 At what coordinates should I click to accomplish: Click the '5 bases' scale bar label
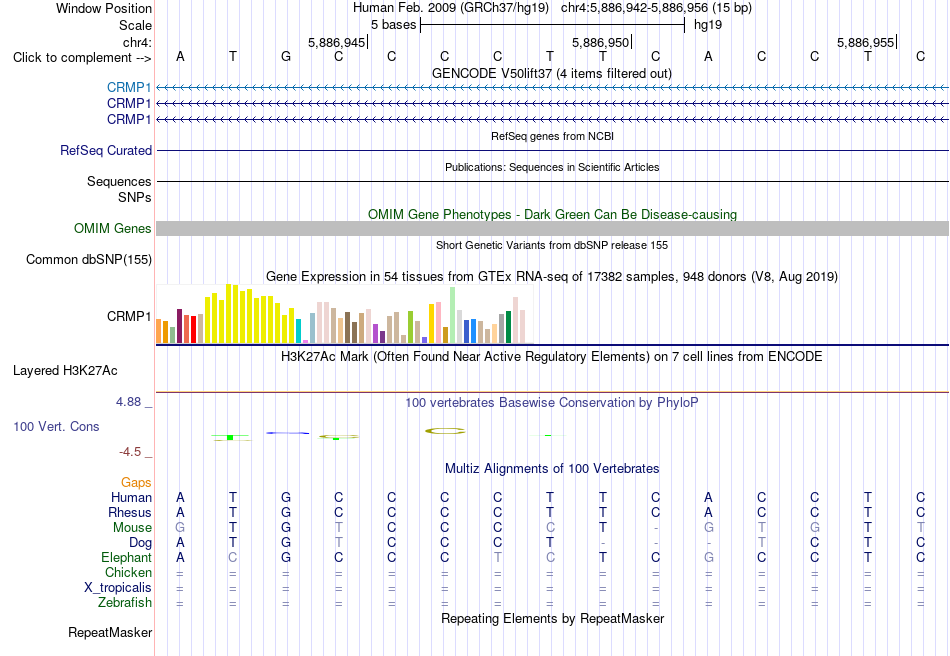click(x=394, y=25)
